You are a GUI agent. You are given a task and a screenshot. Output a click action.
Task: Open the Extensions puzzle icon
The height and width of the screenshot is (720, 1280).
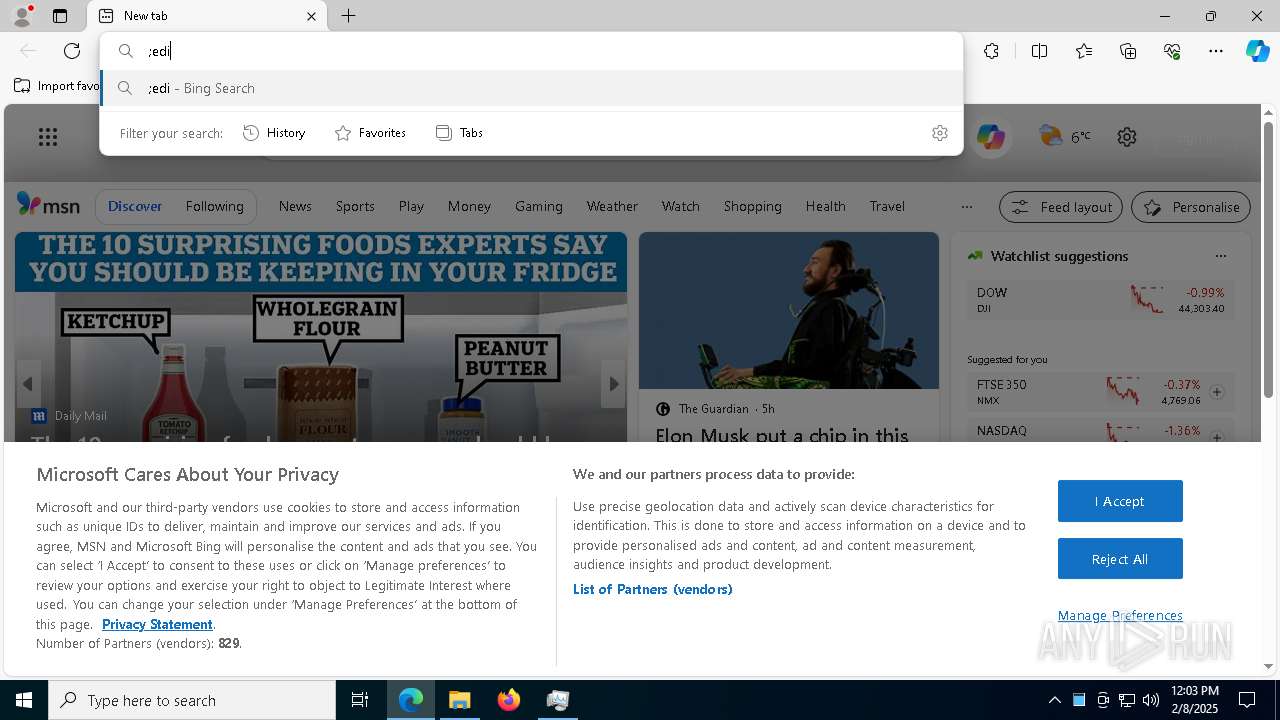click(x=991, y=51)
